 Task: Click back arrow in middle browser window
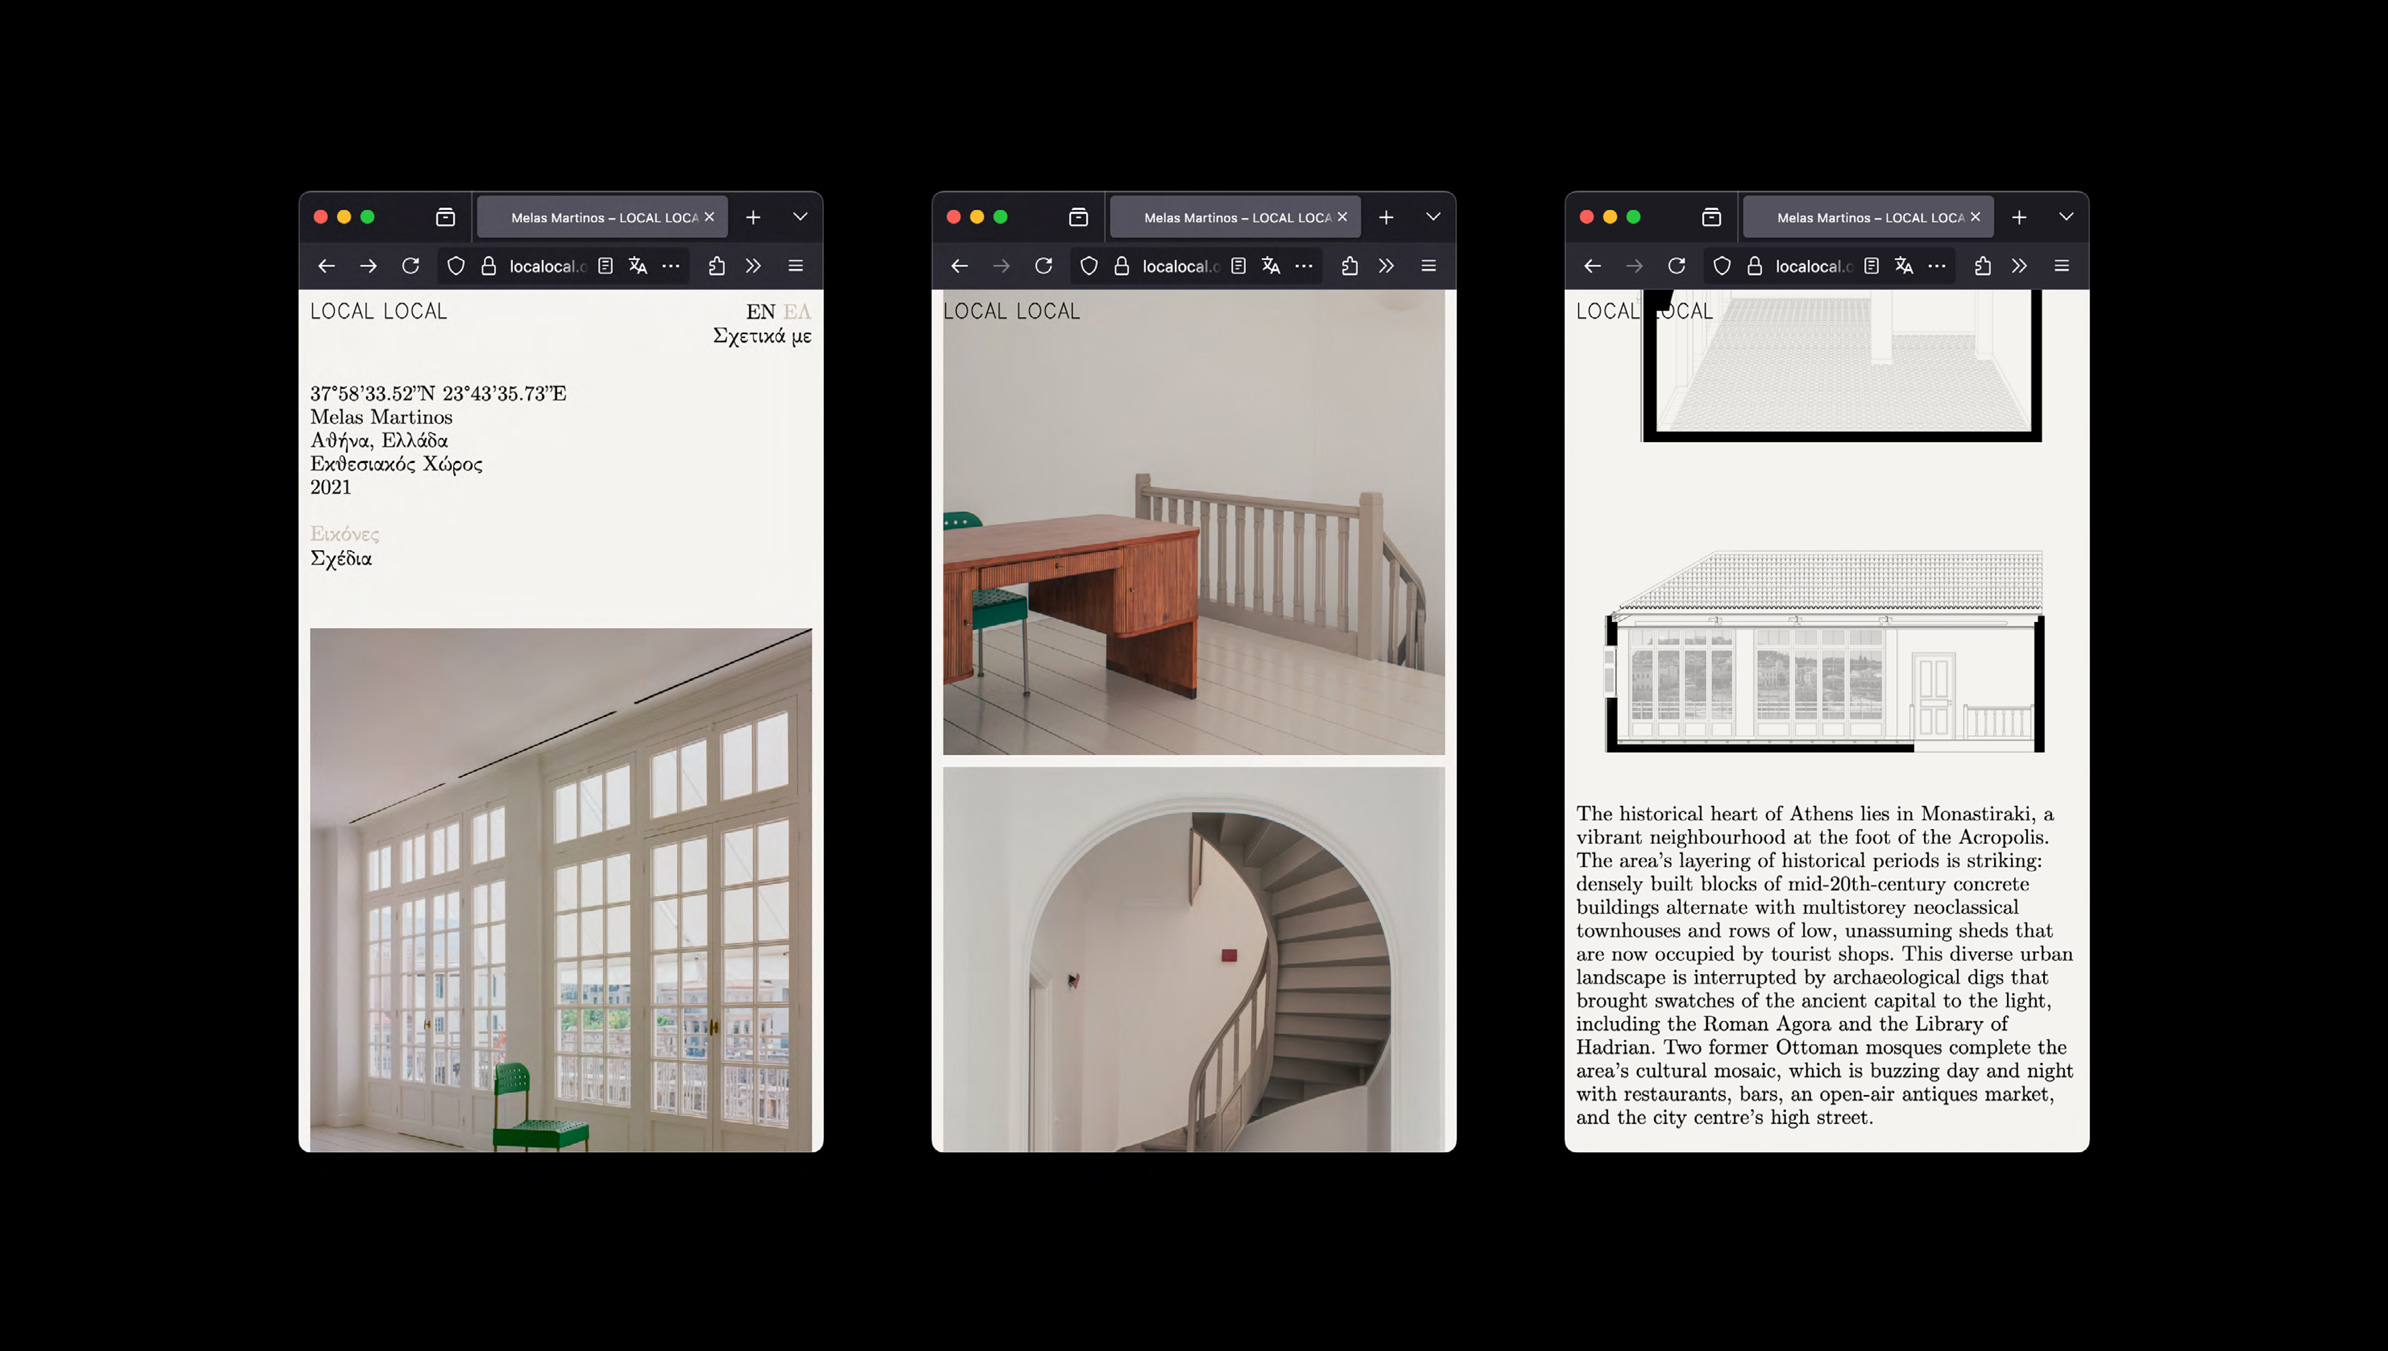tap(959, 266)
